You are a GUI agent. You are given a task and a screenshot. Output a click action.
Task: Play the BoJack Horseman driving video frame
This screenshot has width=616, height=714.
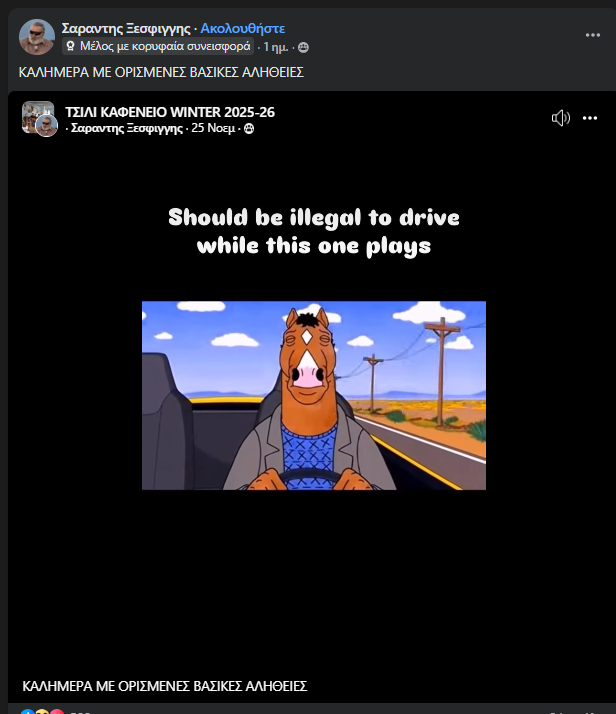[x=314, y=395]
